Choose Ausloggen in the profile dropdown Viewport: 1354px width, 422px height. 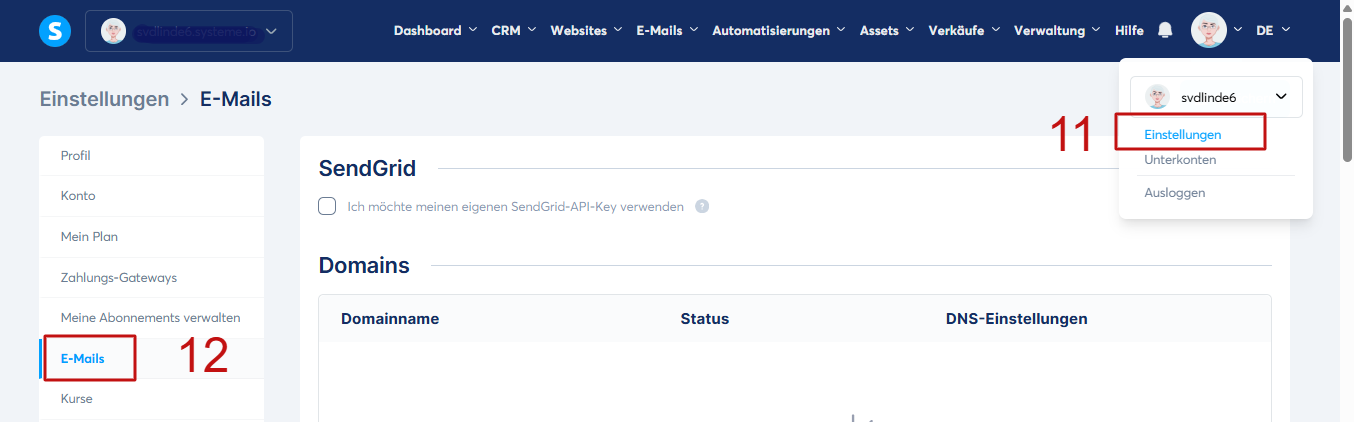[1175, 193]
